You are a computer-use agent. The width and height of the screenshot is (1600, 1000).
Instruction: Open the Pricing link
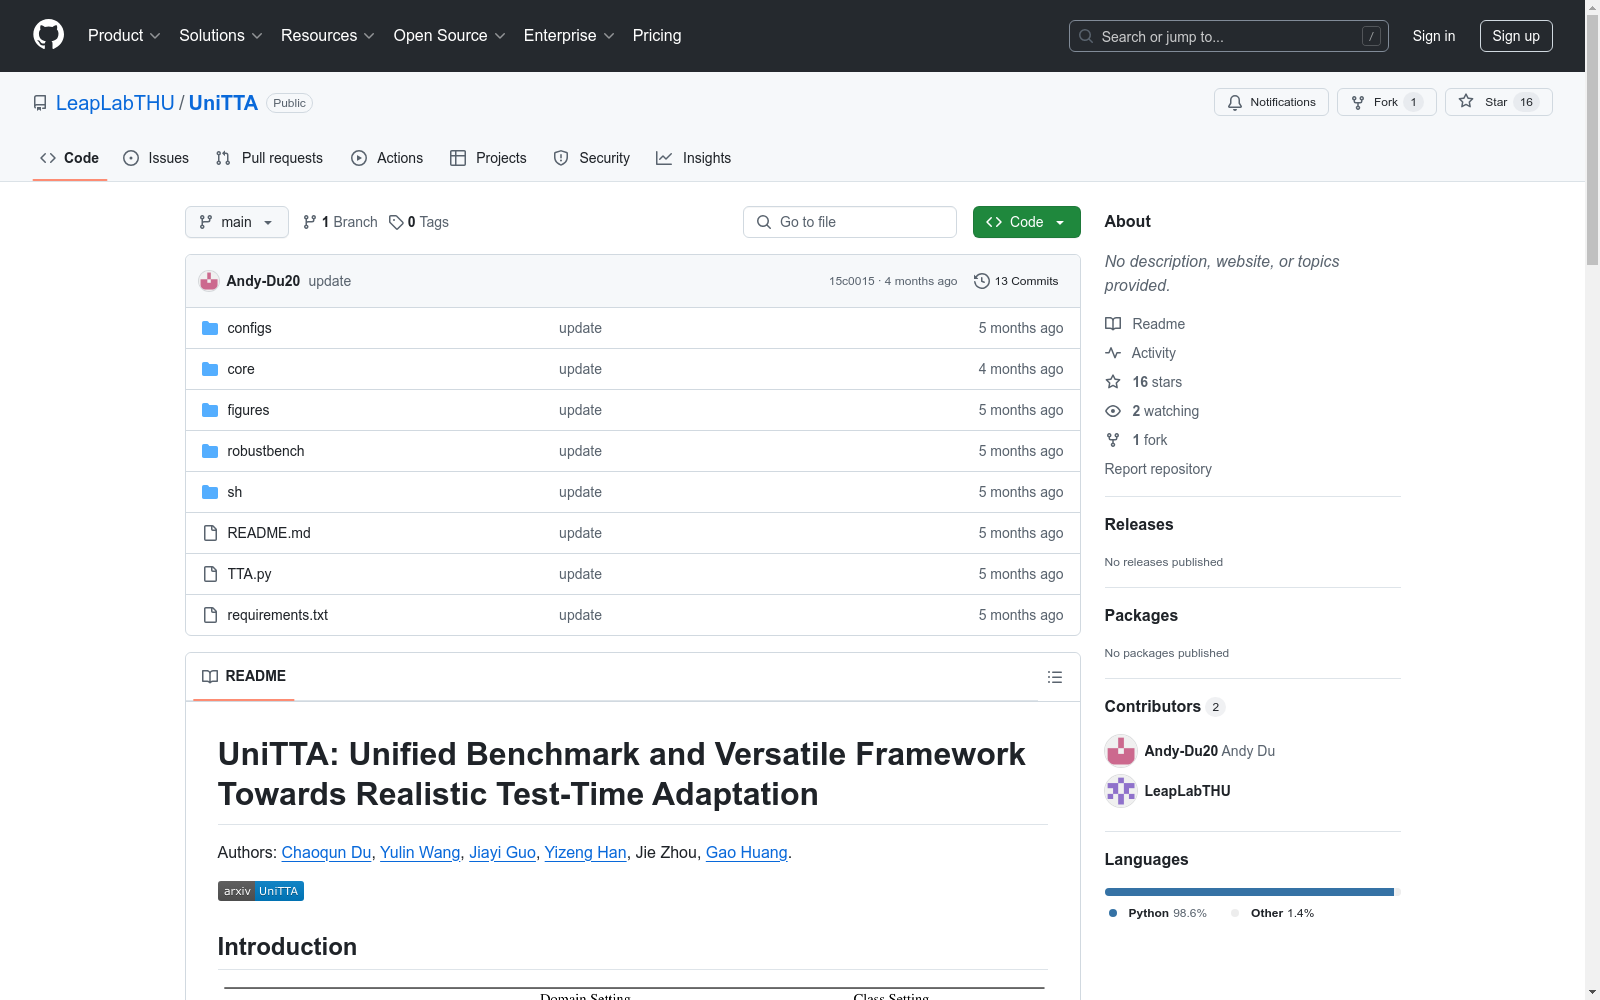[657, 35]
